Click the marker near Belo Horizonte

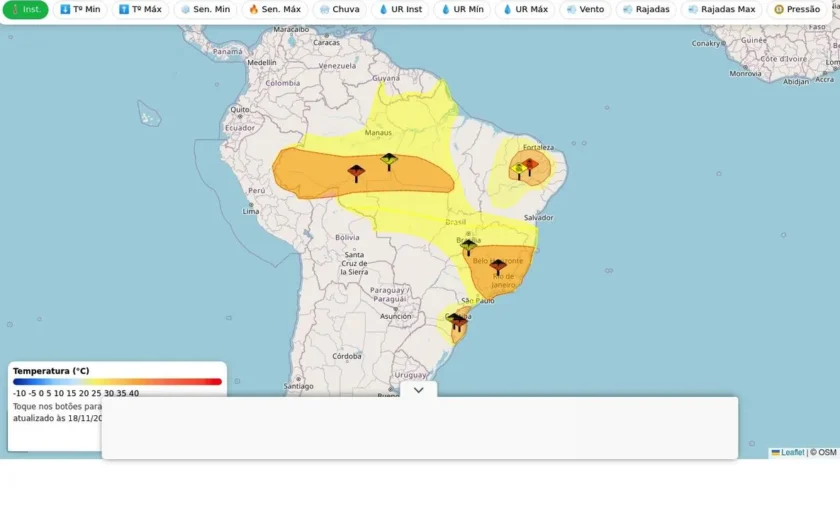coord(498,267)
